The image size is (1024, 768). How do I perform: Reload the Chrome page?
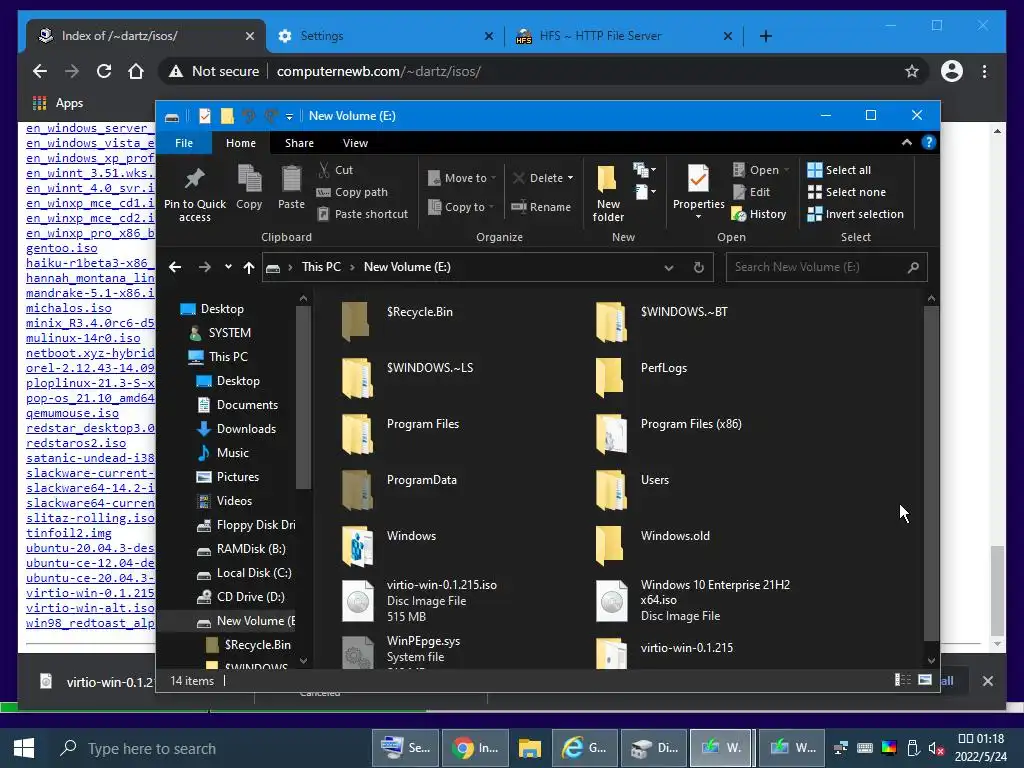coord(104,71)
